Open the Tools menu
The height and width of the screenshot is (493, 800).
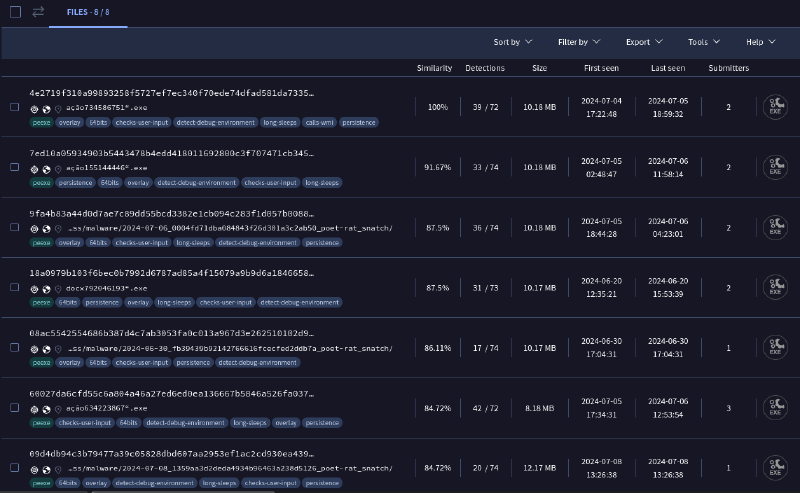(703, 42)
